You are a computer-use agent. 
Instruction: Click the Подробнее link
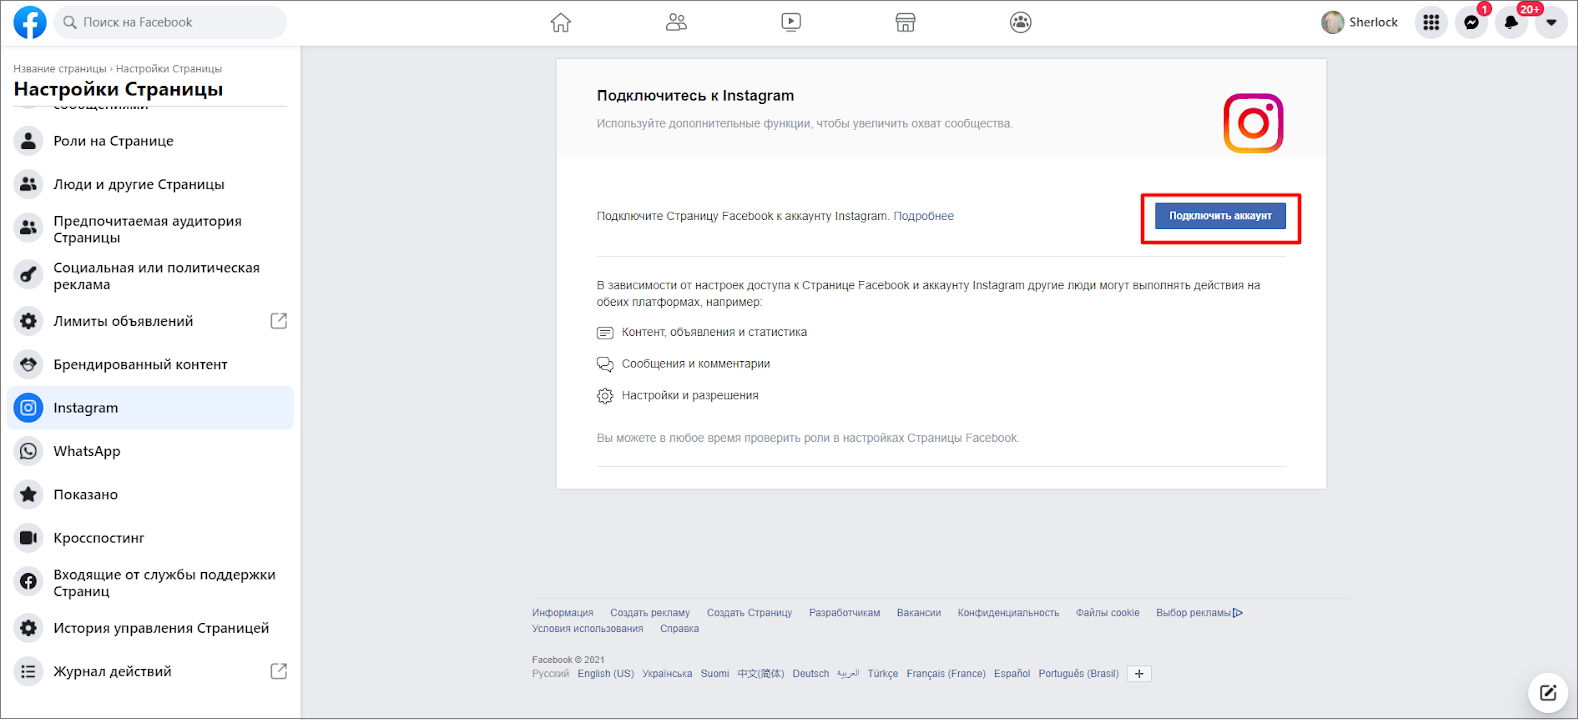[923, 216]
